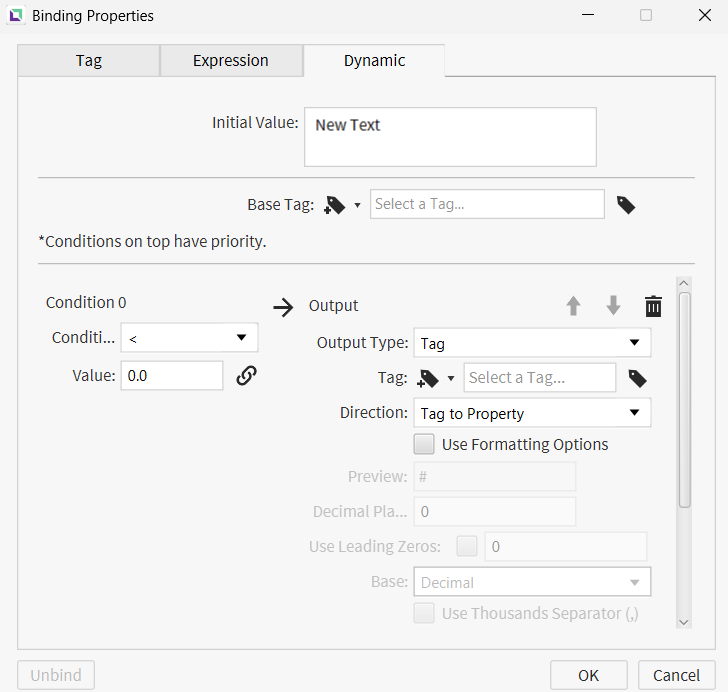Open the Base dropdown showing Decimal
The height and width of the screenshot is (692, 728).
[532, 581]
